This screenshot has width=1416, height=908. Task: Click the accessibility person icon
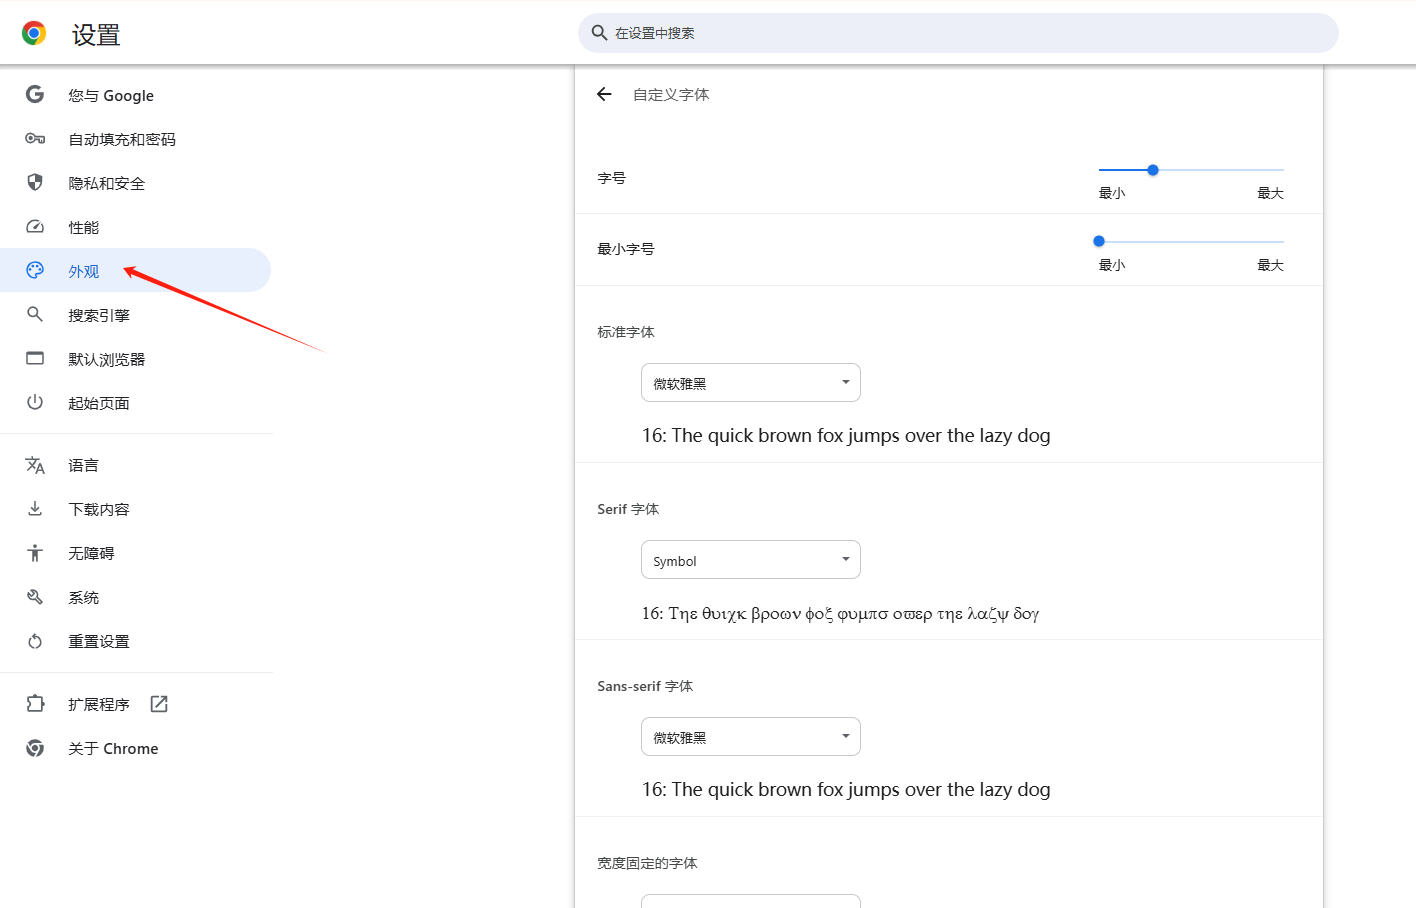(35, 552)
